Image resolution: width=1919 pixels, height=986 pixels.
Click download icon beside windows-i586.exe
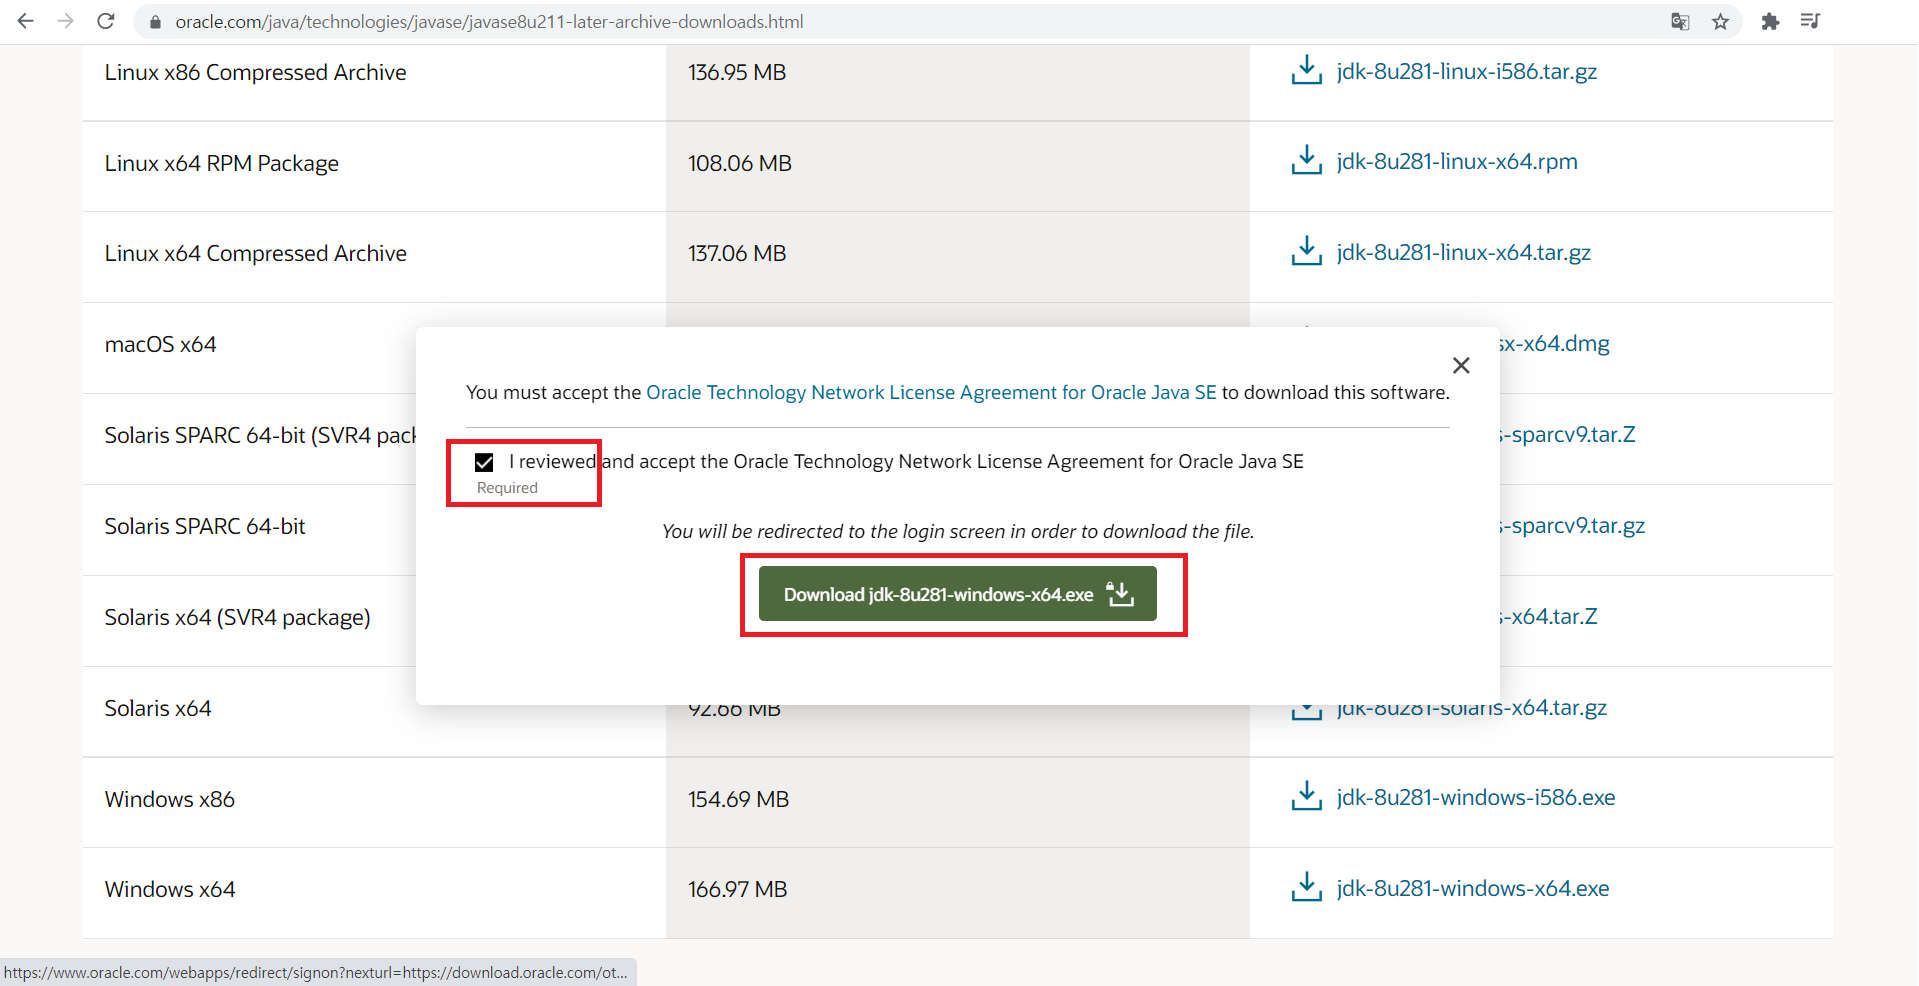tap(1306, 796)
